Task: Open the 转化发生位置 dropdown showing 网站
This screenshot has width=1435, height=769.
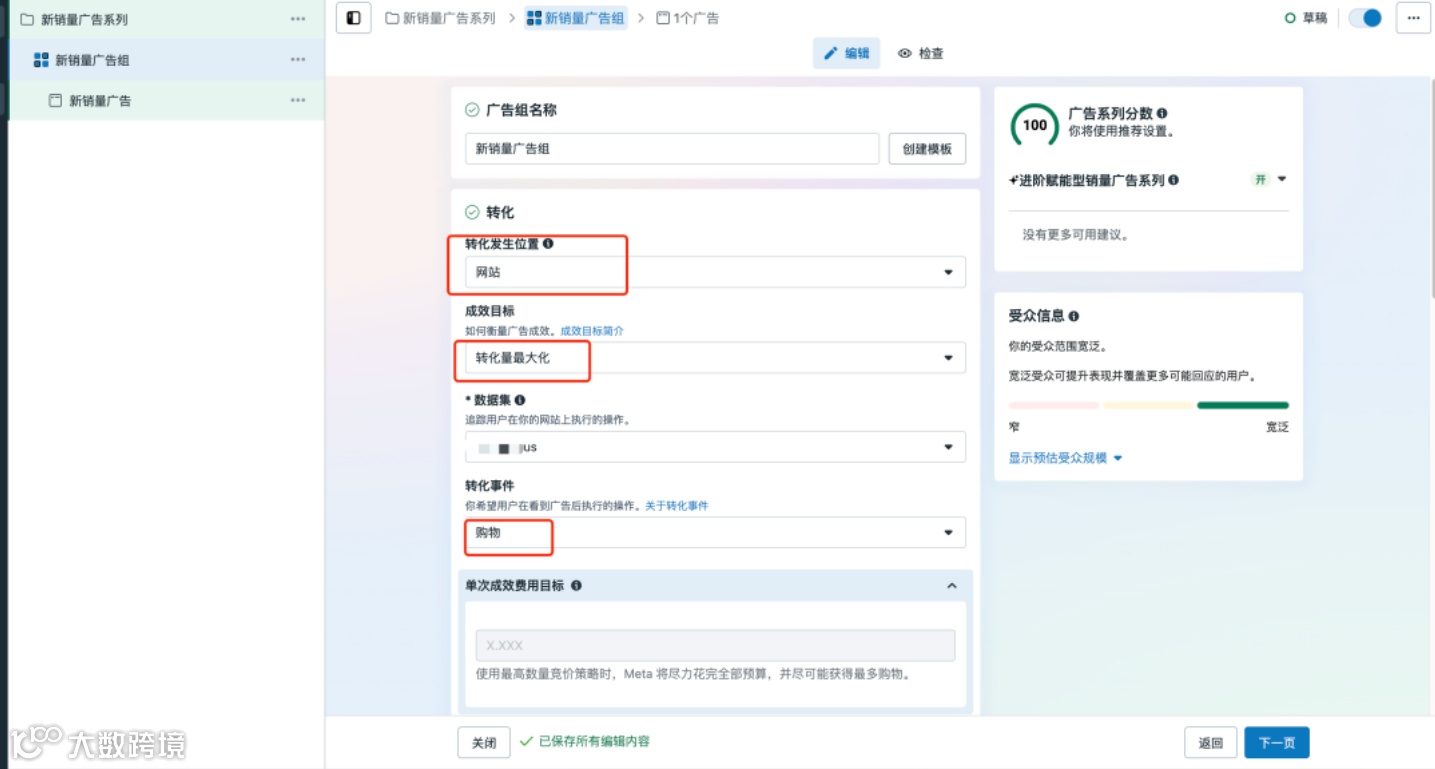Action: (715, 272)
